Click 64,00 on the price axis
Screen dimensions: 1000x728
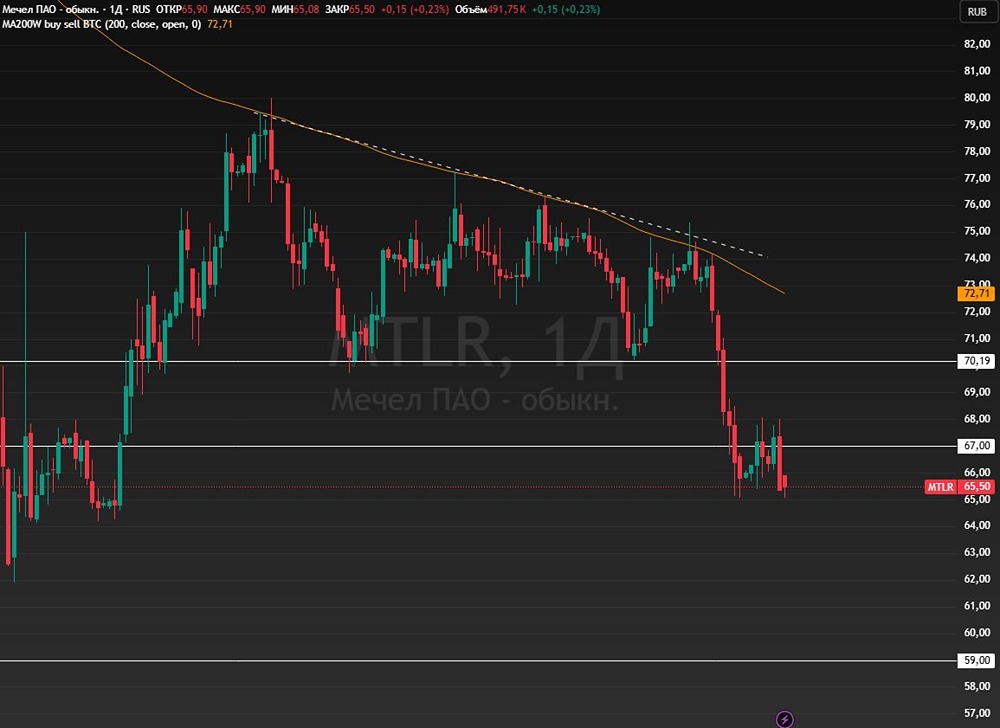[977, 525]
